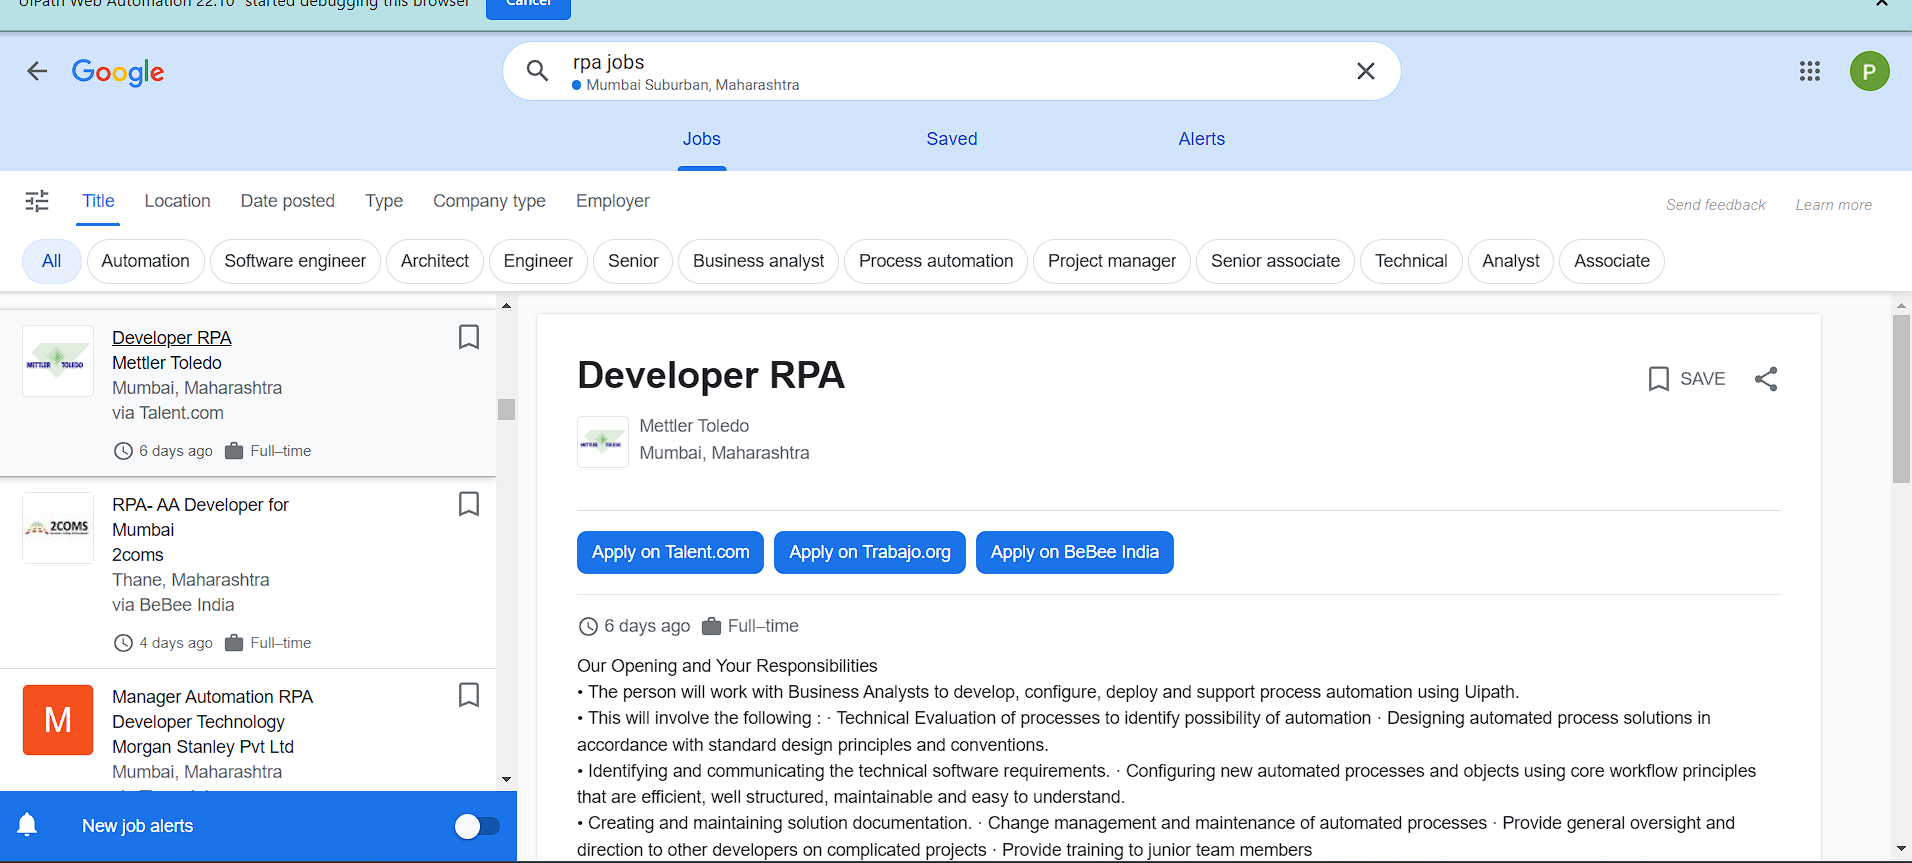
Task: Filter by Project manager chip
Action: click(x=1112, y=261)
